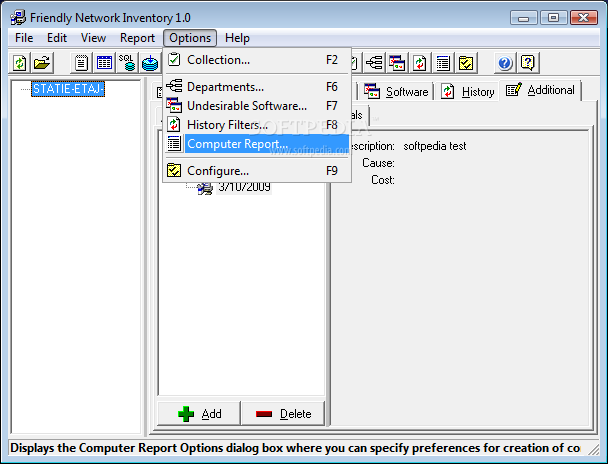Viewport: 608px width, 464px height.
Task: Click the yellow context help icon
Action: click(x=528, y=63)
